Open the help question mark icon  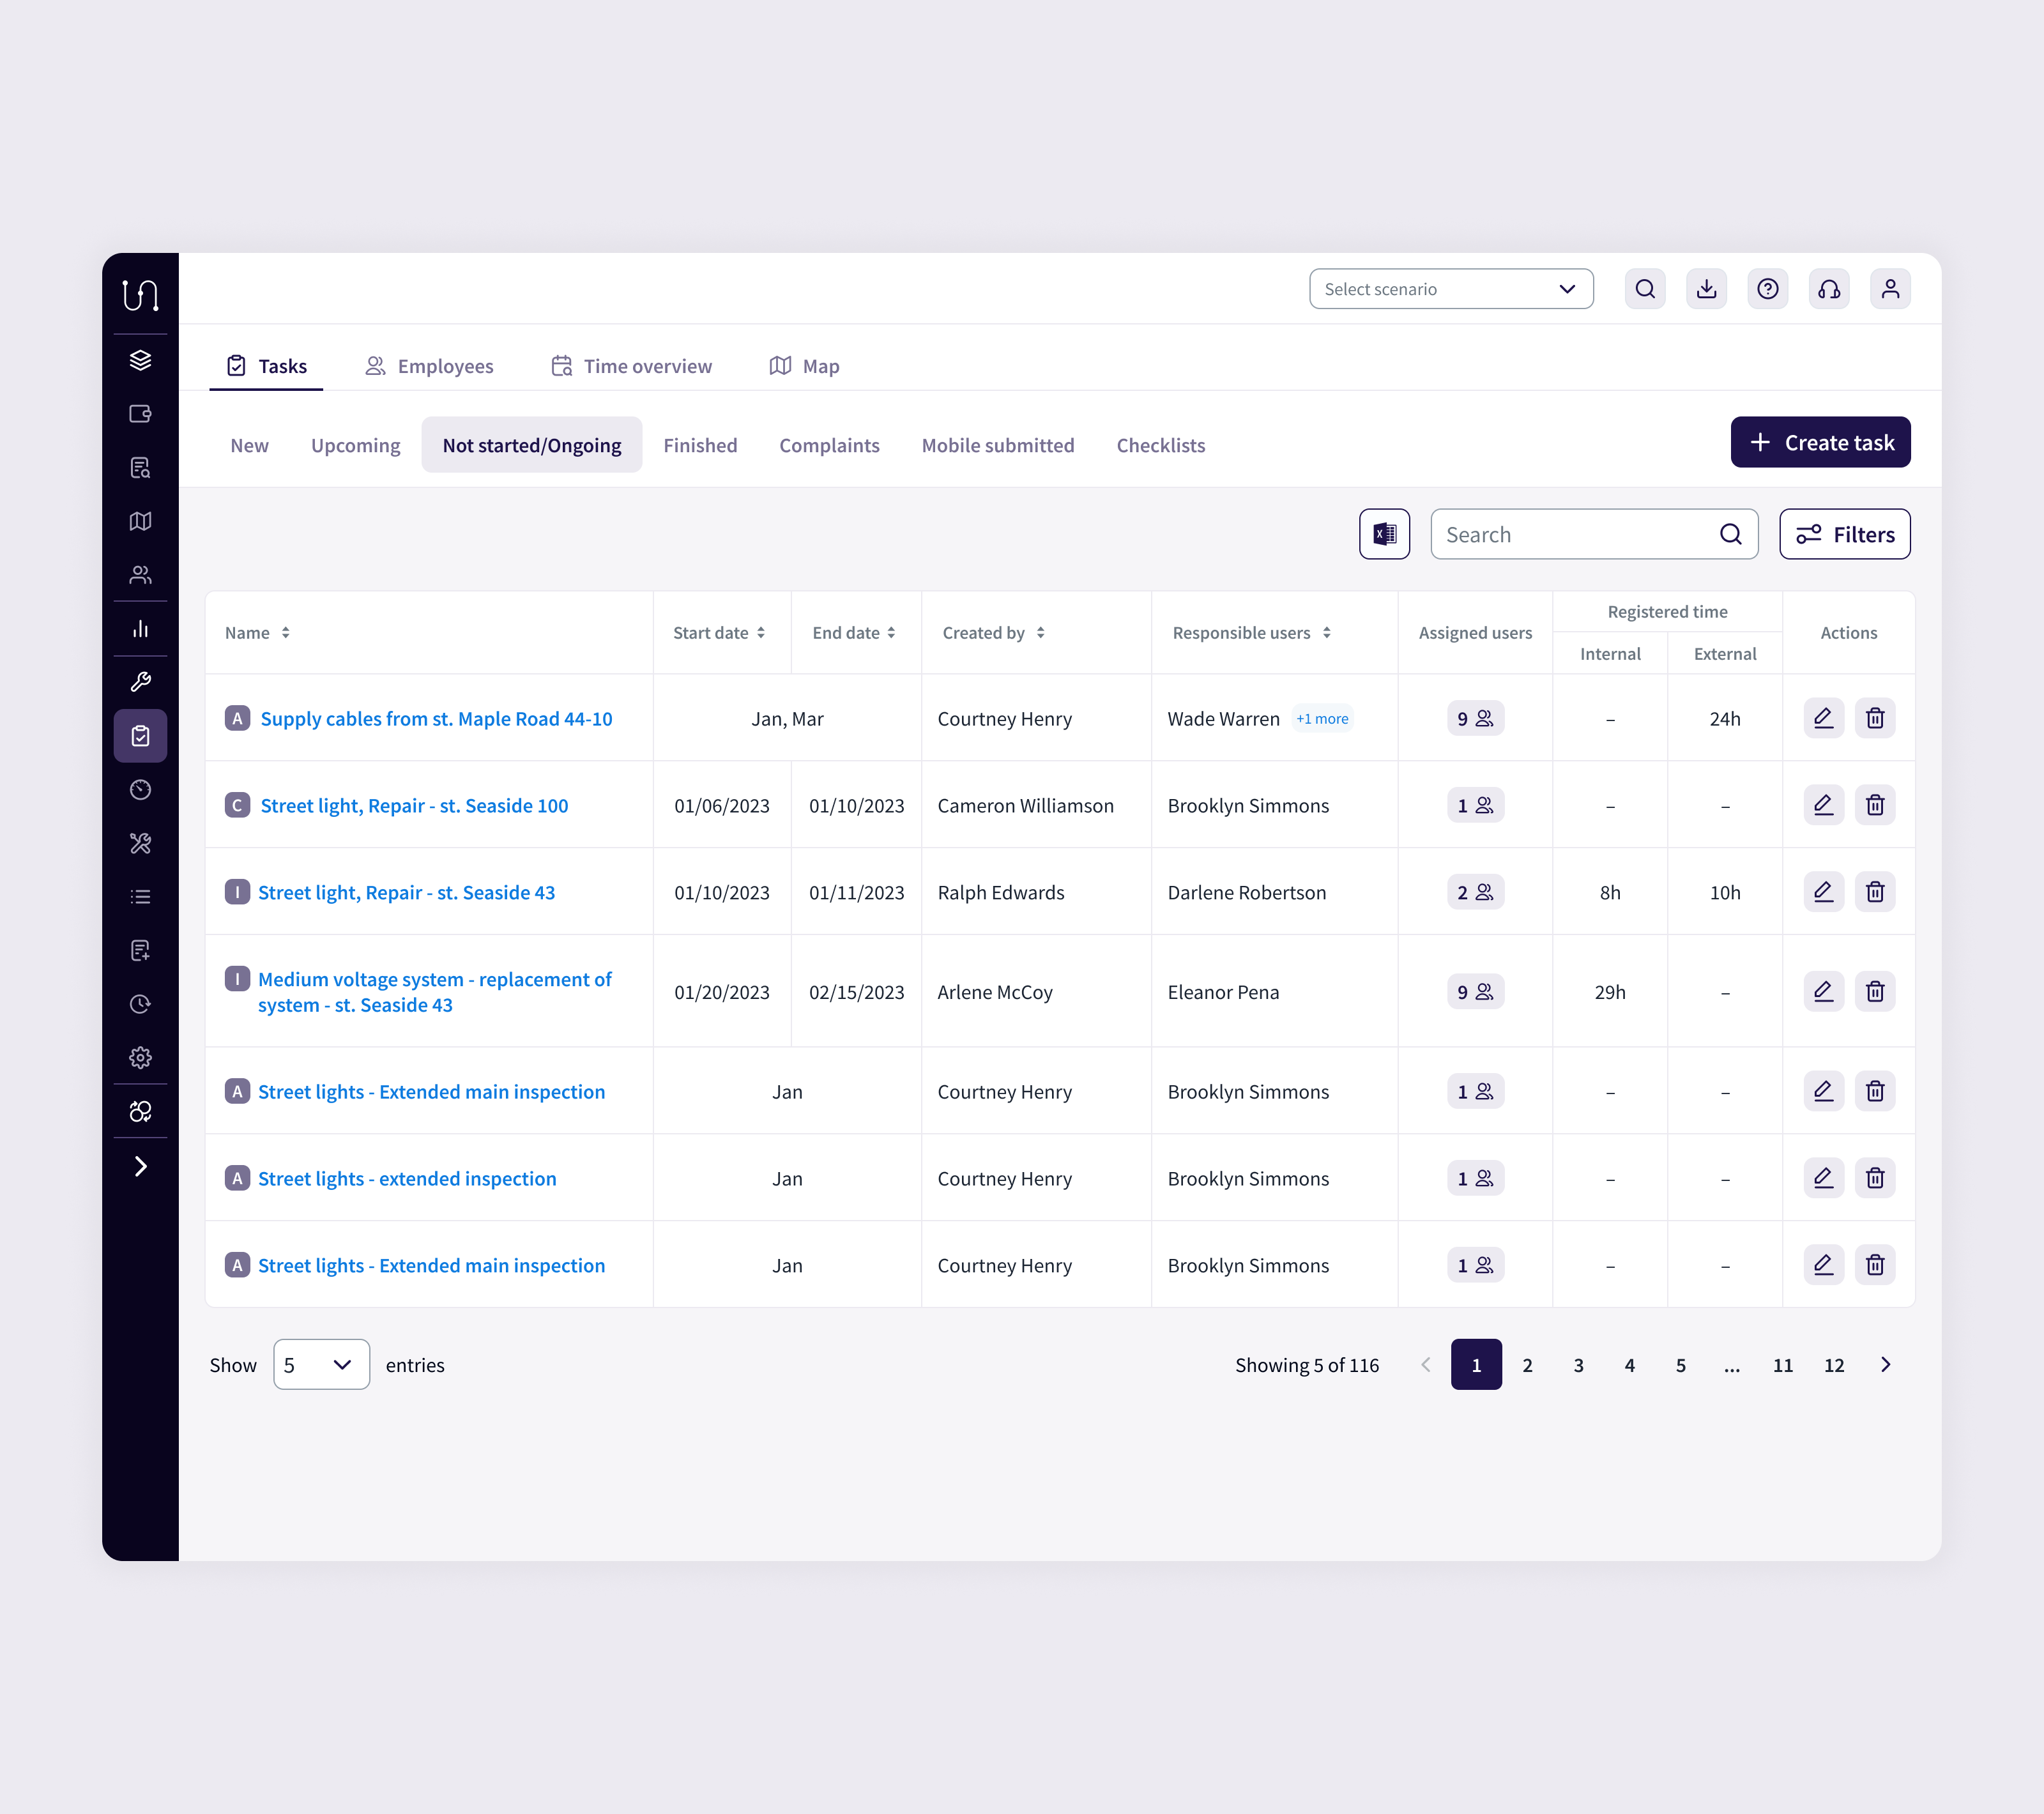coord(1767,289)
